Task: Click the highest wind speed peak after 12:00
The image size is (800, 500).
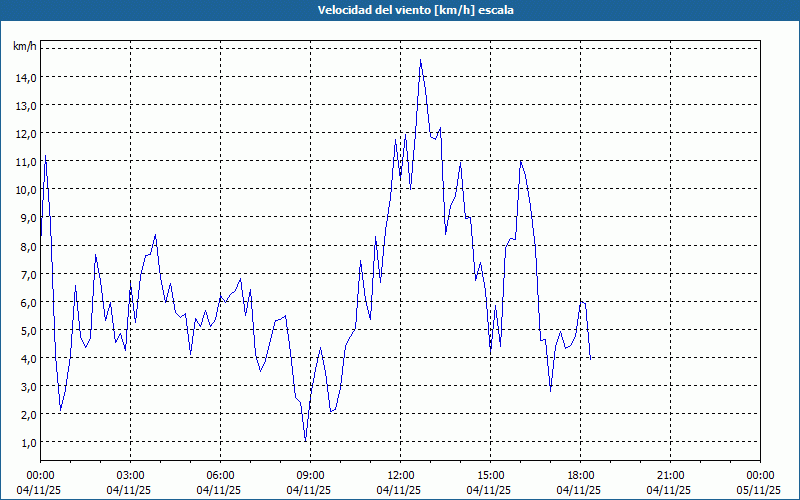Action: point(420,60)
